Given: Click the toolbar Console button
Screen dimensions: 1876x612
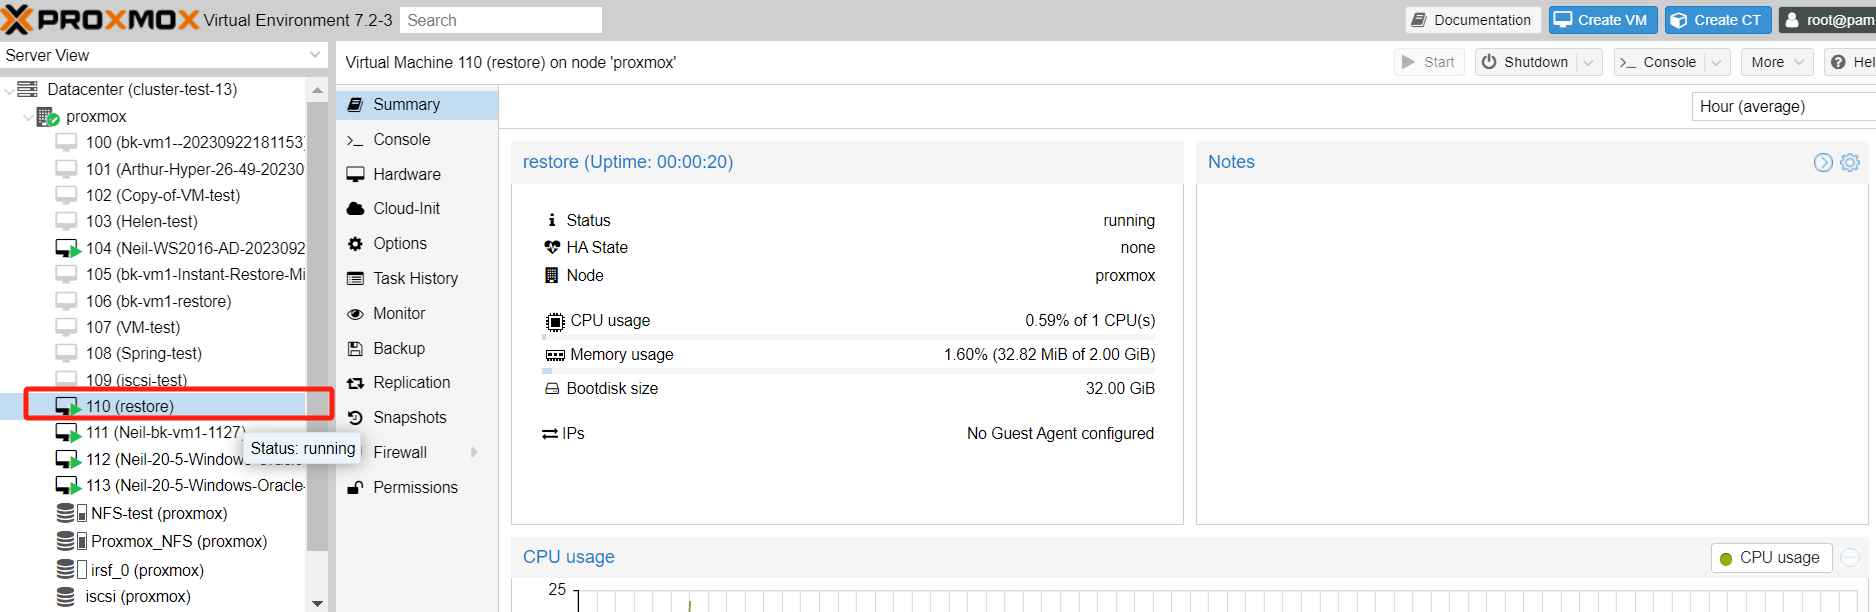Looking at the screenshot, I should 1658,62.
